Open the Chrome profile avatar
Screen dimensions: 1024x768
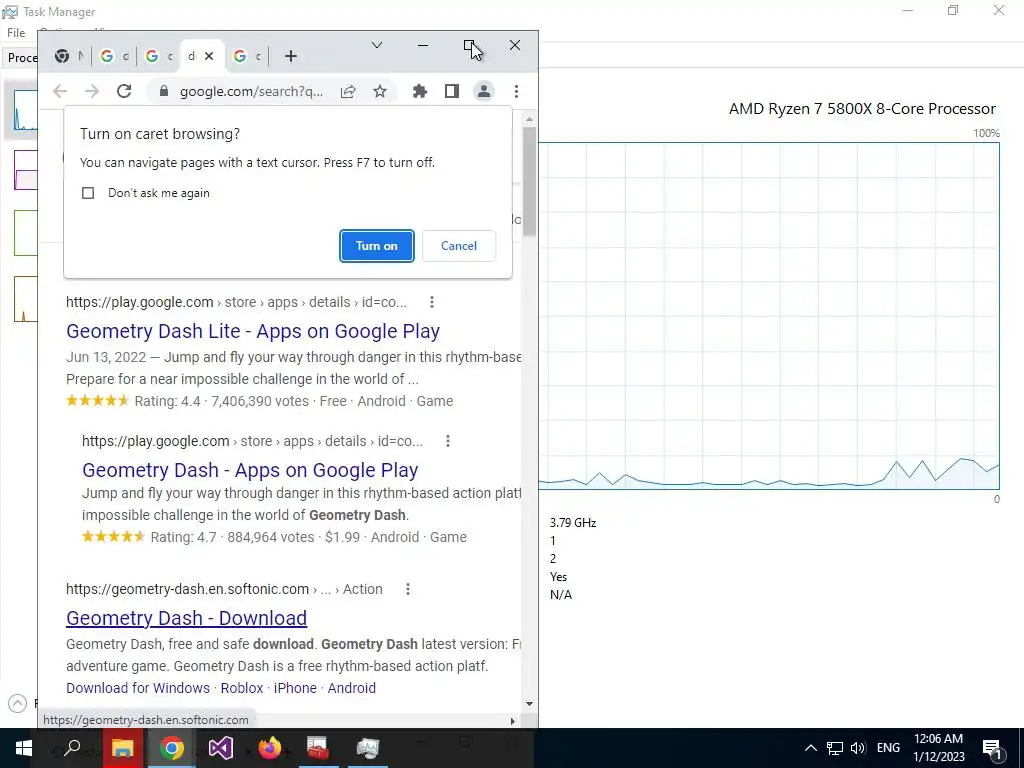pos(484,91)
